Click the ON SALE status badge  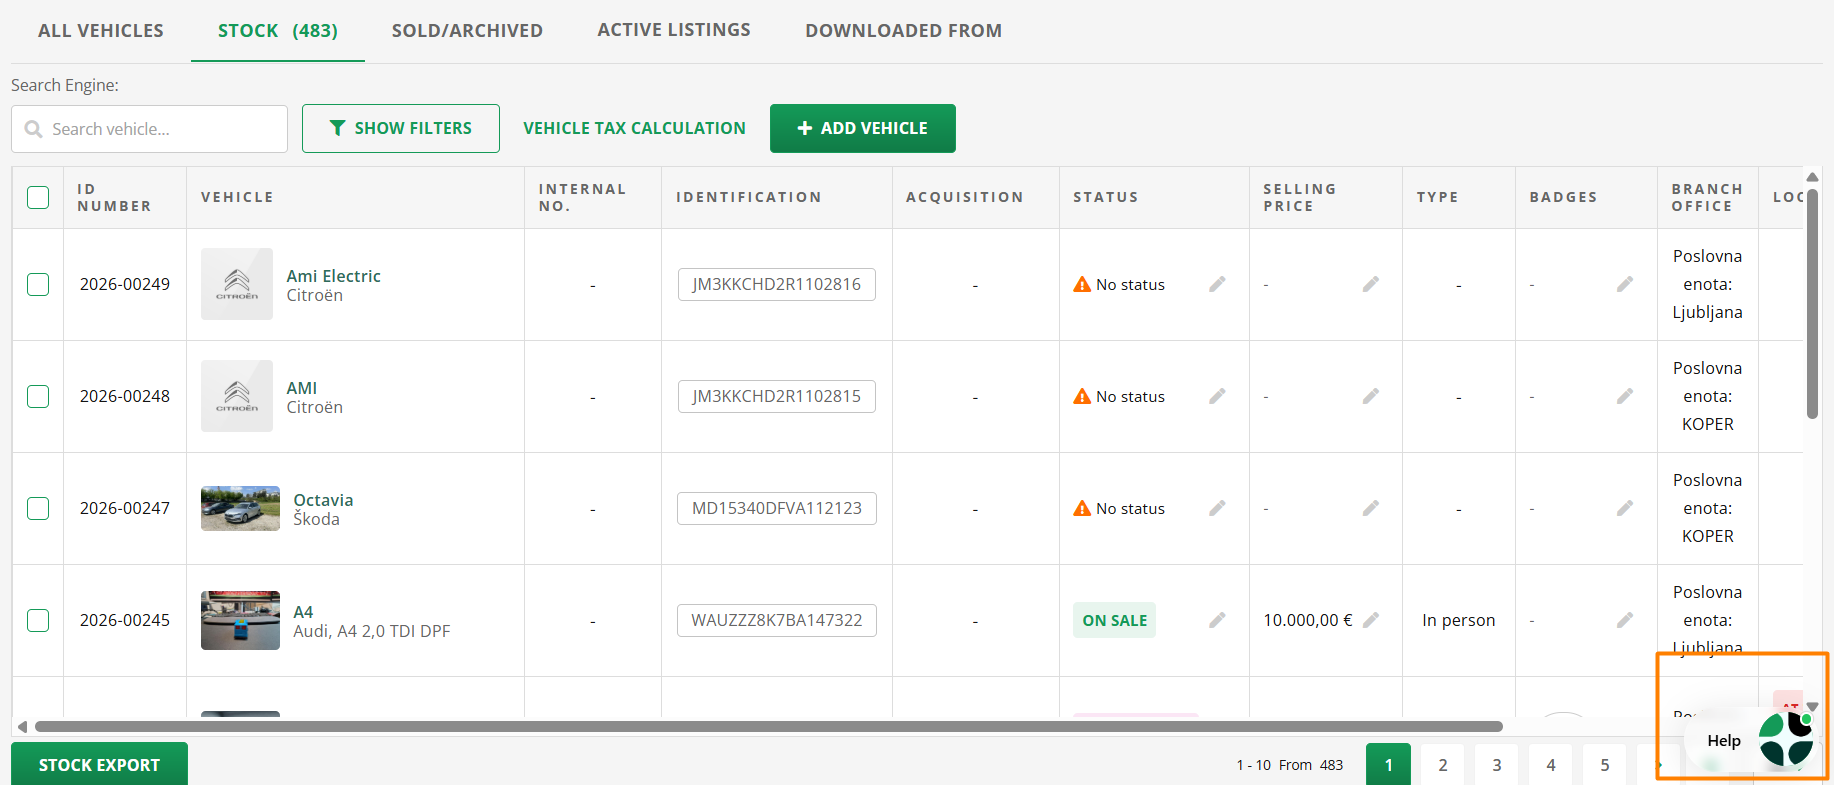coord(1115,620)
